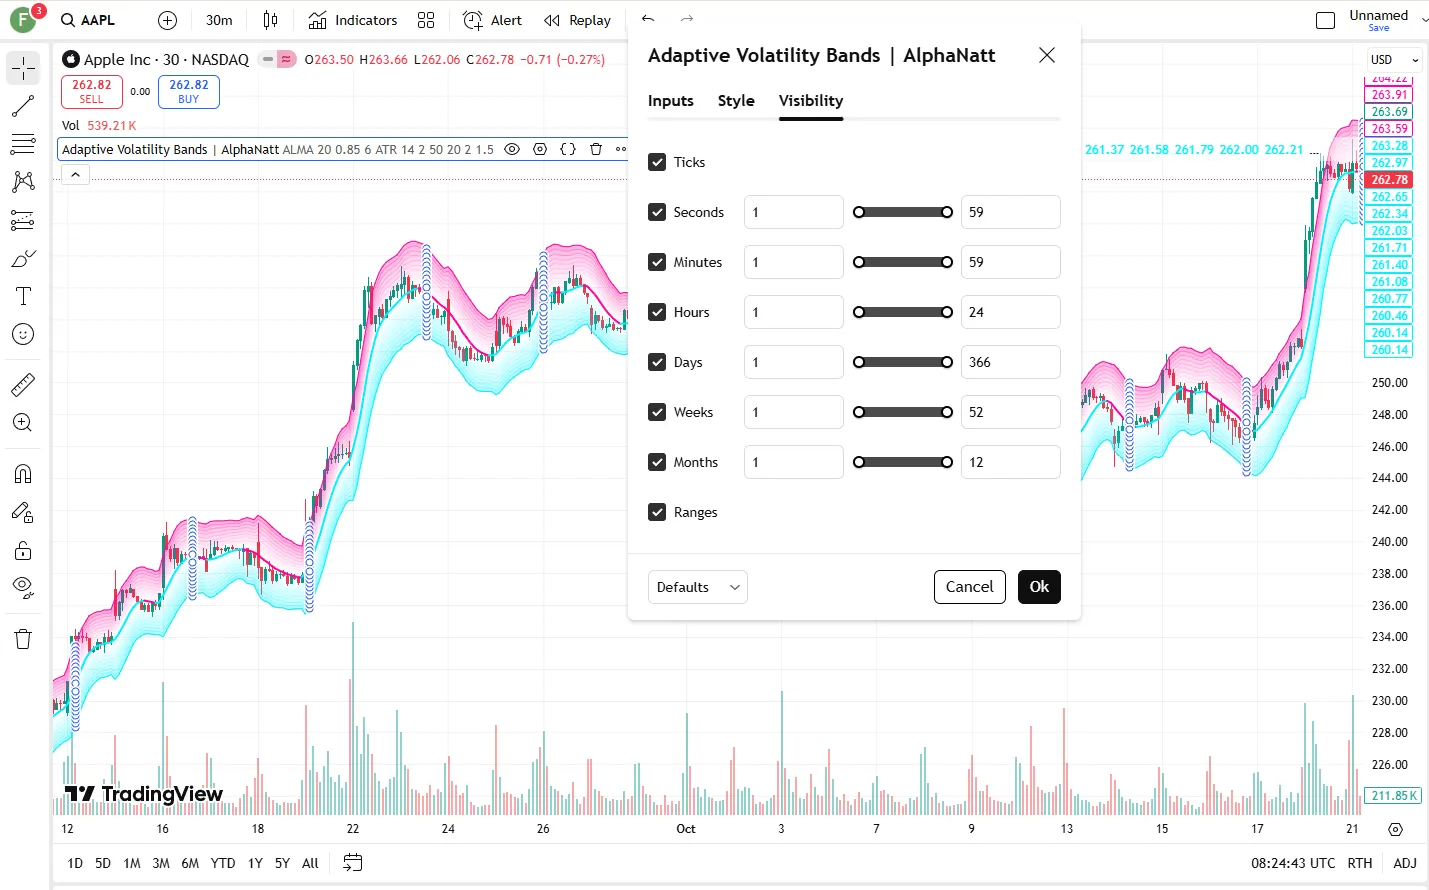Viewport: 1429px width, 890px height.
Task: Open the Alert creation button
Action: pos(492,20)
